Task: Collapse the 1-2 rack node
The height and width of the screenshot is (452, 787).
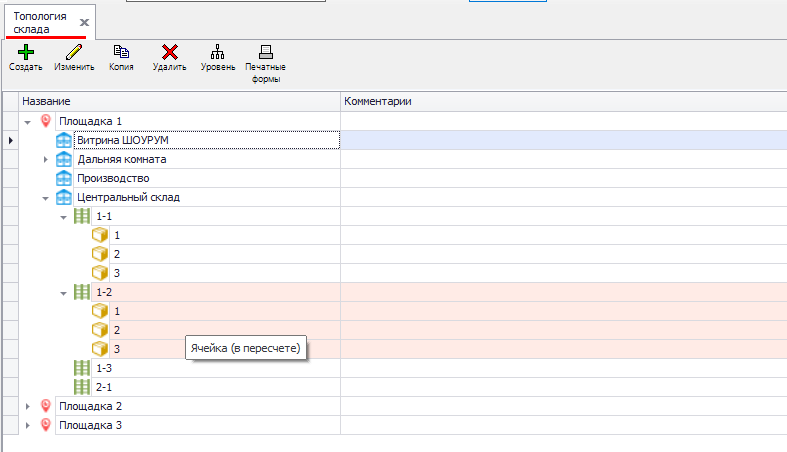Action: click(65, 293)
